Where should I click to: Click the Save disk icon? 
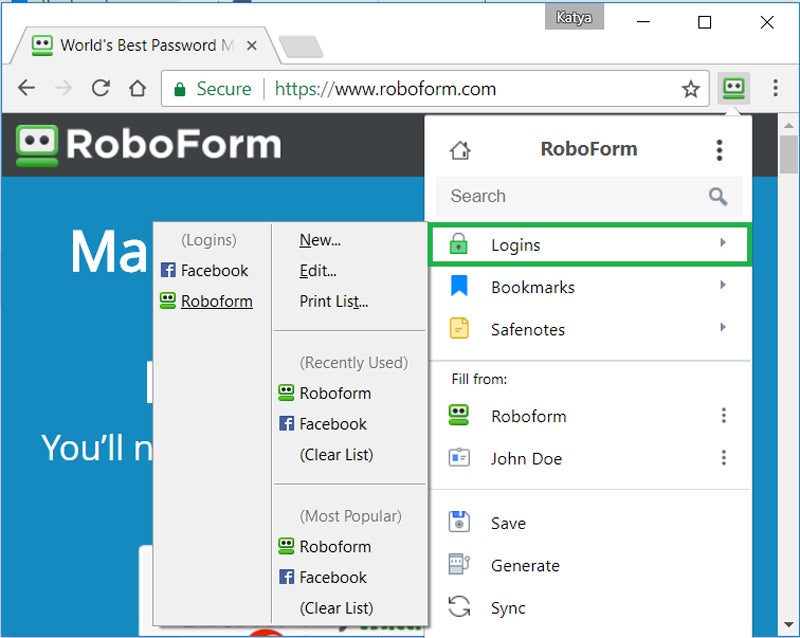(459, 523)
